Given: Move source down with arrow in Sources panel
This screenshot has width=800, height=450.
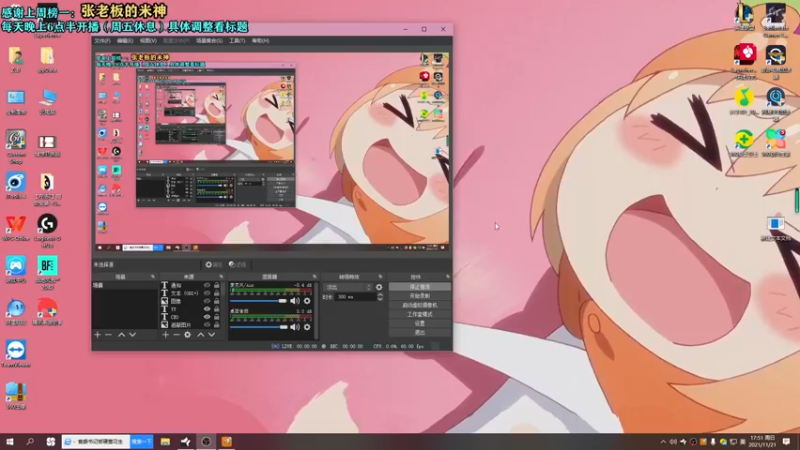Looking at the screenshot, I should [212, 335].
